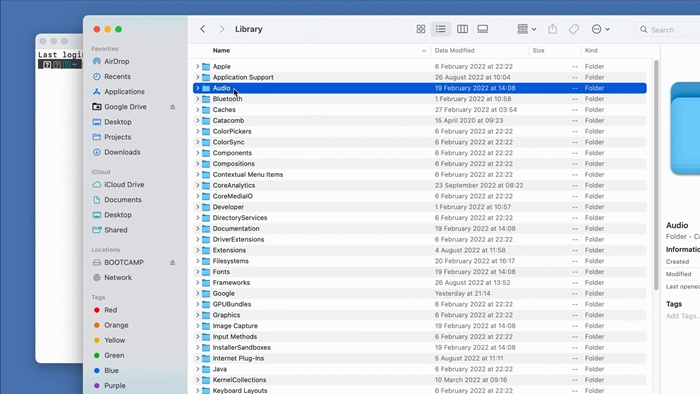Expand the Fonts folder

coord(197,272)
